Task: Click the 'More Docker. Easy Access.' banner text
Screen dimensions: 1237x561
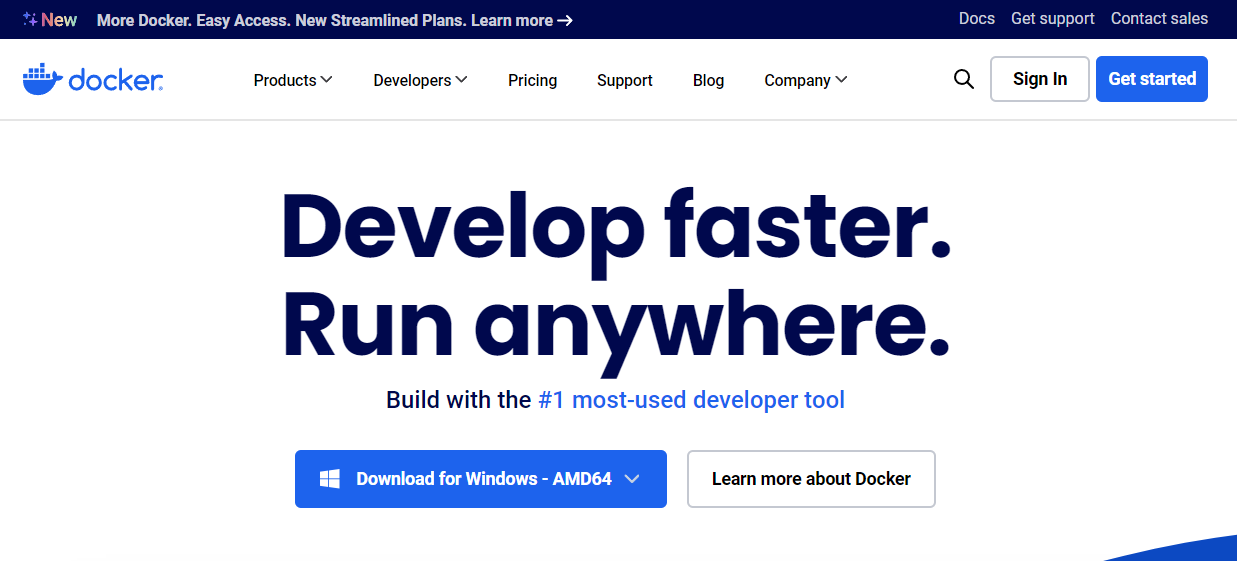Action: pyautogui.click(x=194, y=20)
